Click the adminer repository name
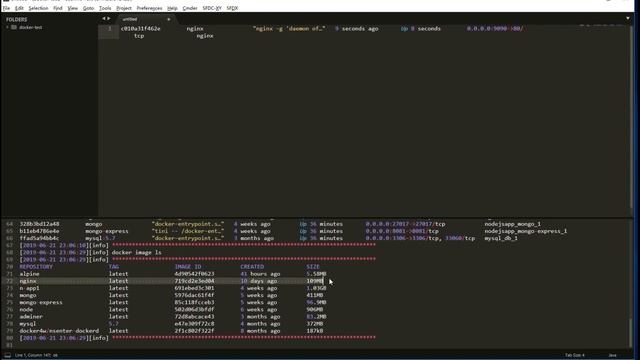The image size is (640, 360). point(31,317)
